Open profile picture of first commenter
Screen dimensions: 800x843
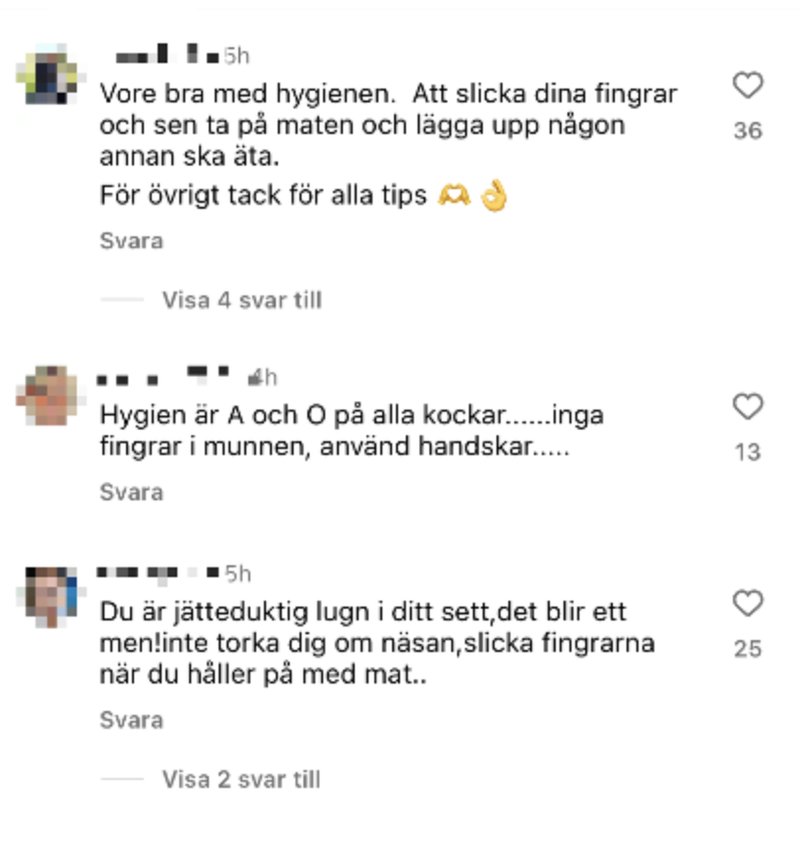click(x=49, y=74)
